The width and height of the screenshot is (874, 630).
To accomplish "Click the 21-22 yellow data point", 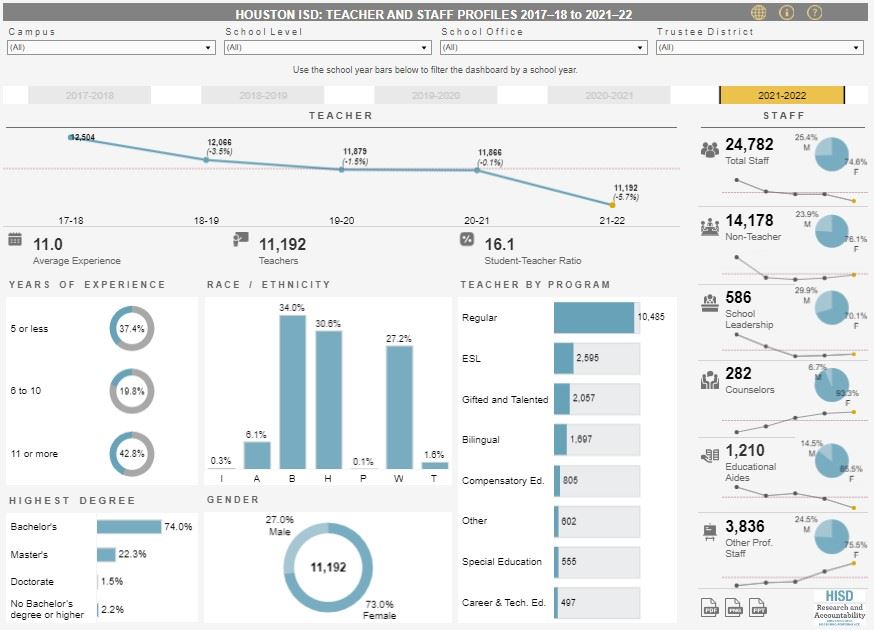I will coord(612,205).
